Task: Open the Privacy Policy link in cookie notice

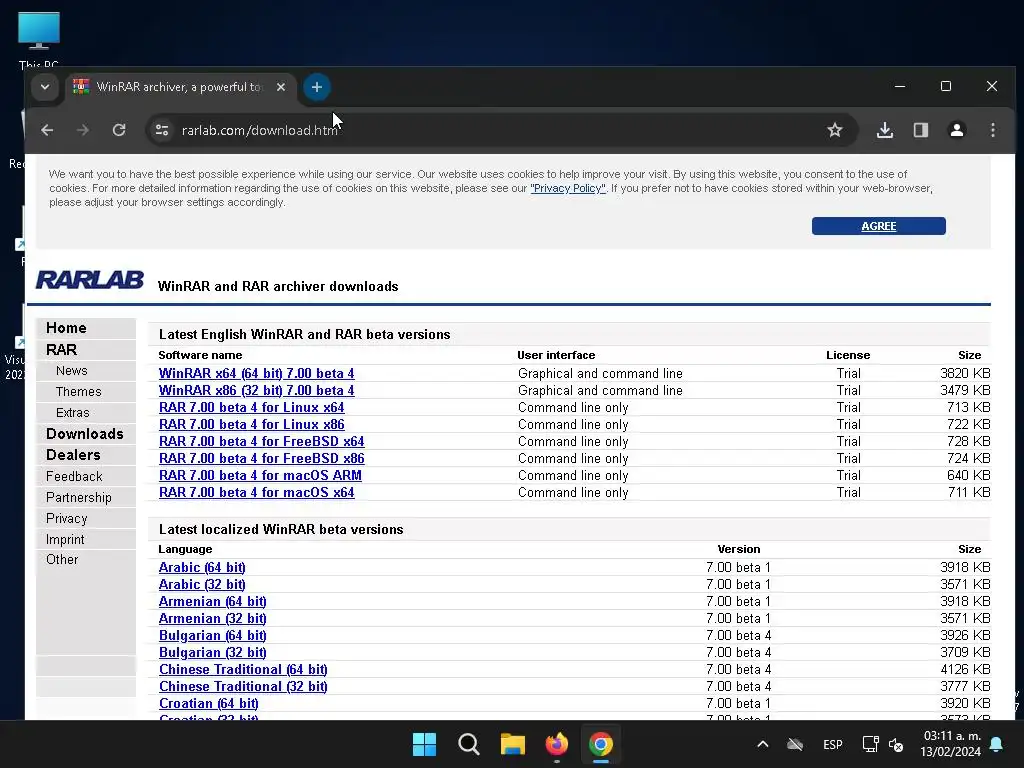Action: pos(568,188)
